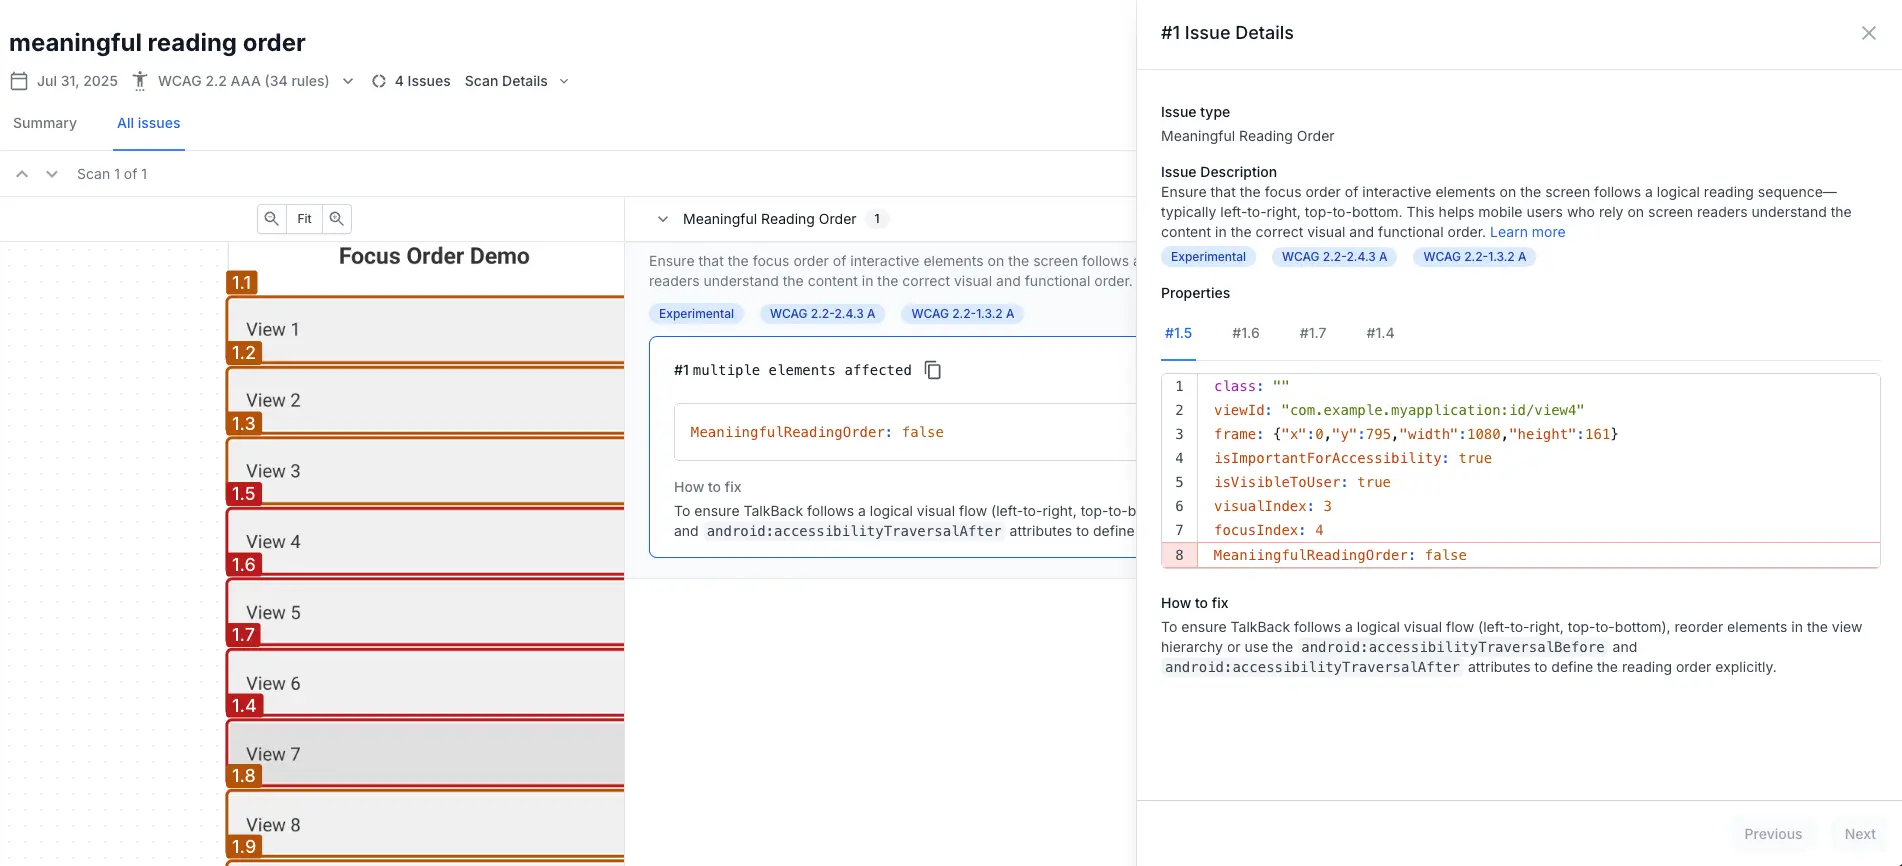Zoom in the screenshot preview
This screenshot has width=1902, height=866.
tap(337, 218)
